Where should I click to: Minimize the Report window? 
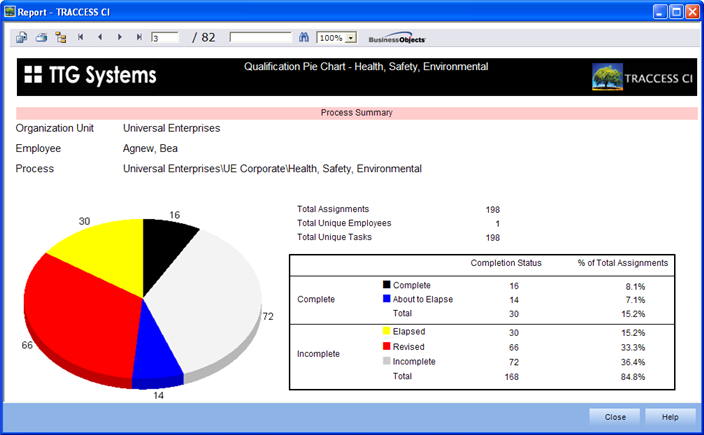tap(660, 12)
